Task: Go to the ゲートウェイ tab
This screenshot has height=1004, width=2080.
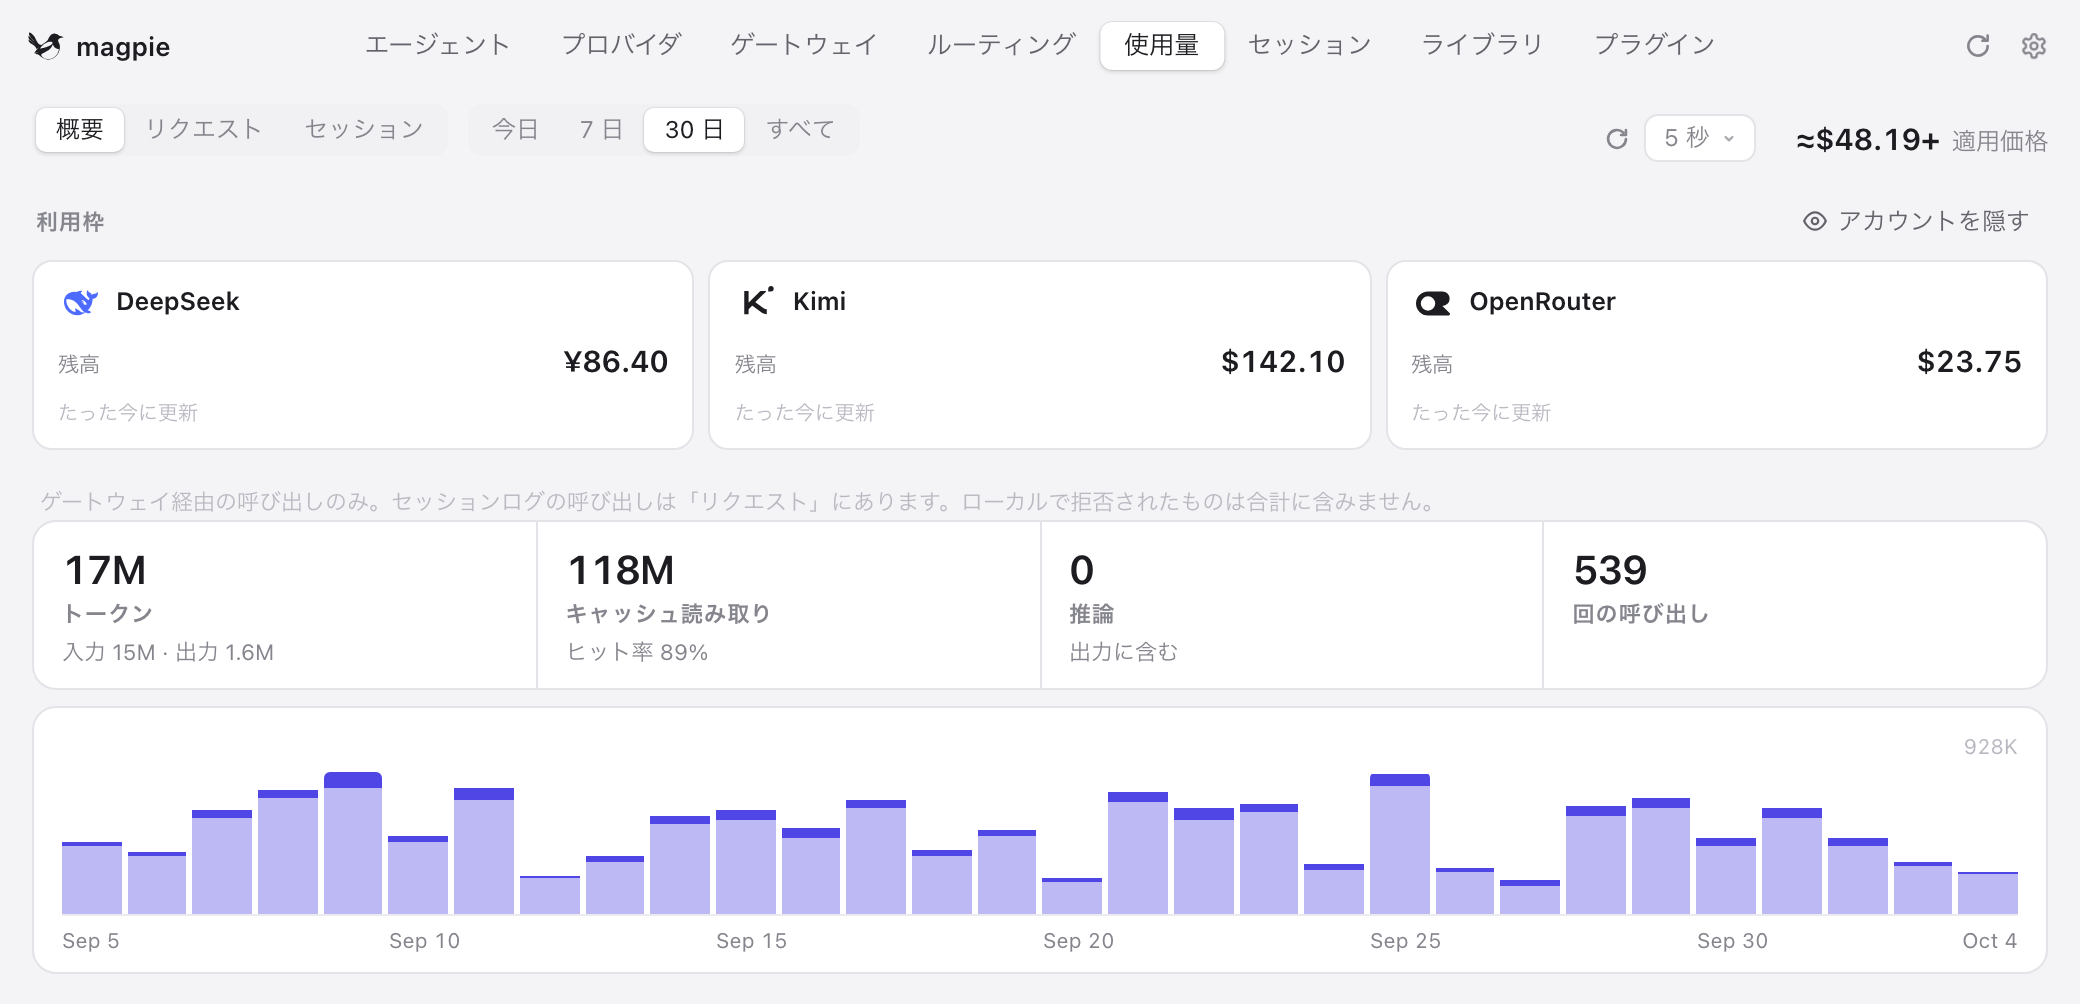Action: tap(804, 45)
